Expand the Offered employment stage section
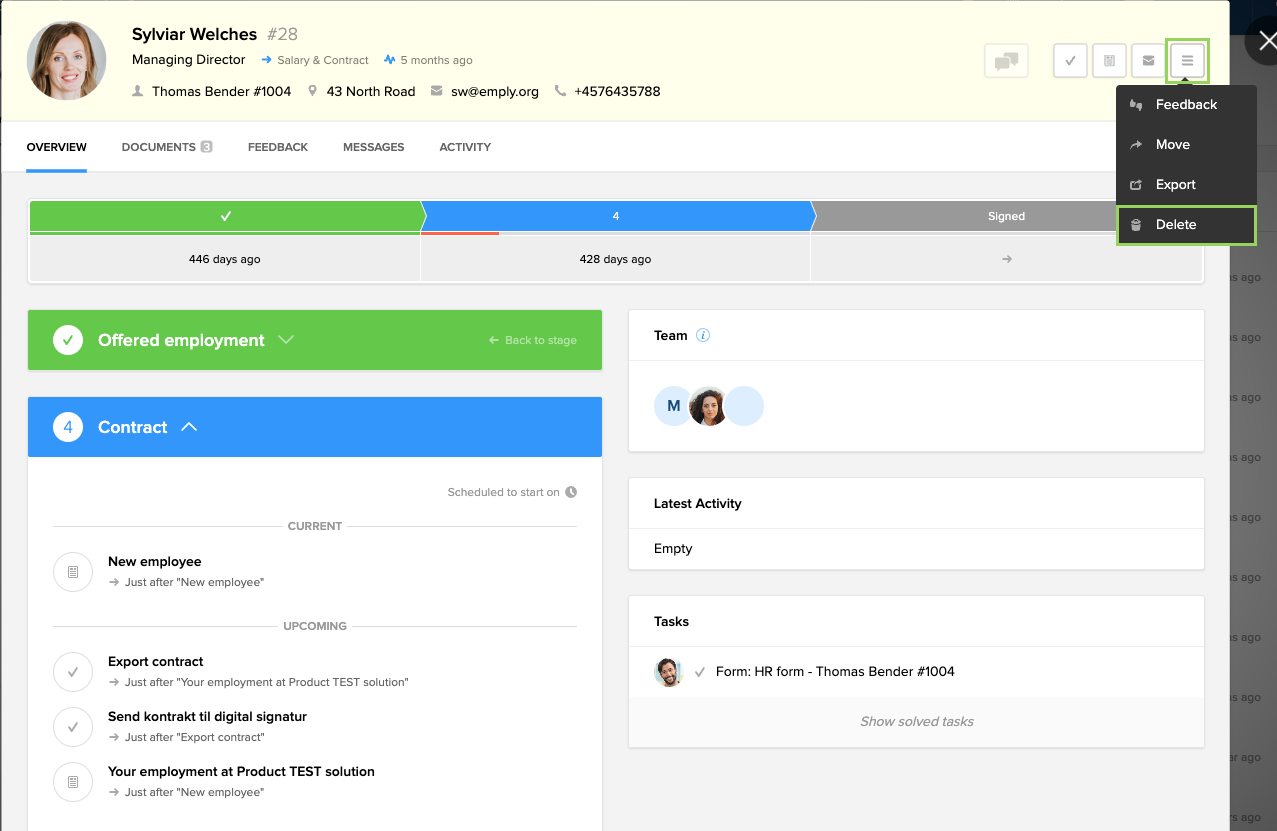1277x831 pixels. 286,340
